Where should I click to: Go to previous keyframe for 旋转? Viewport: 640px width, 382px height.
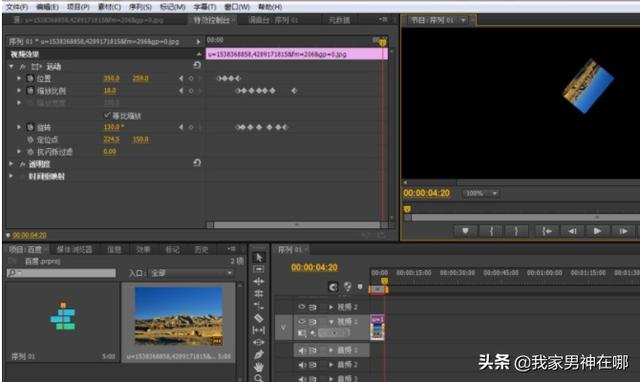pos(181,127)
